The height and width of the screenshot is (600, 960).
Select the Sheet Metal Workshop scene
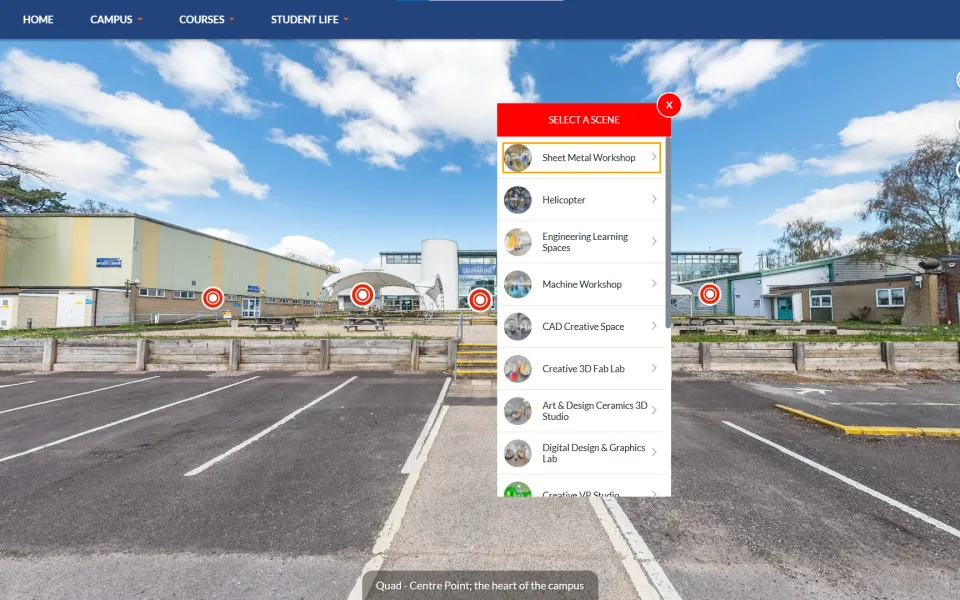581,157
